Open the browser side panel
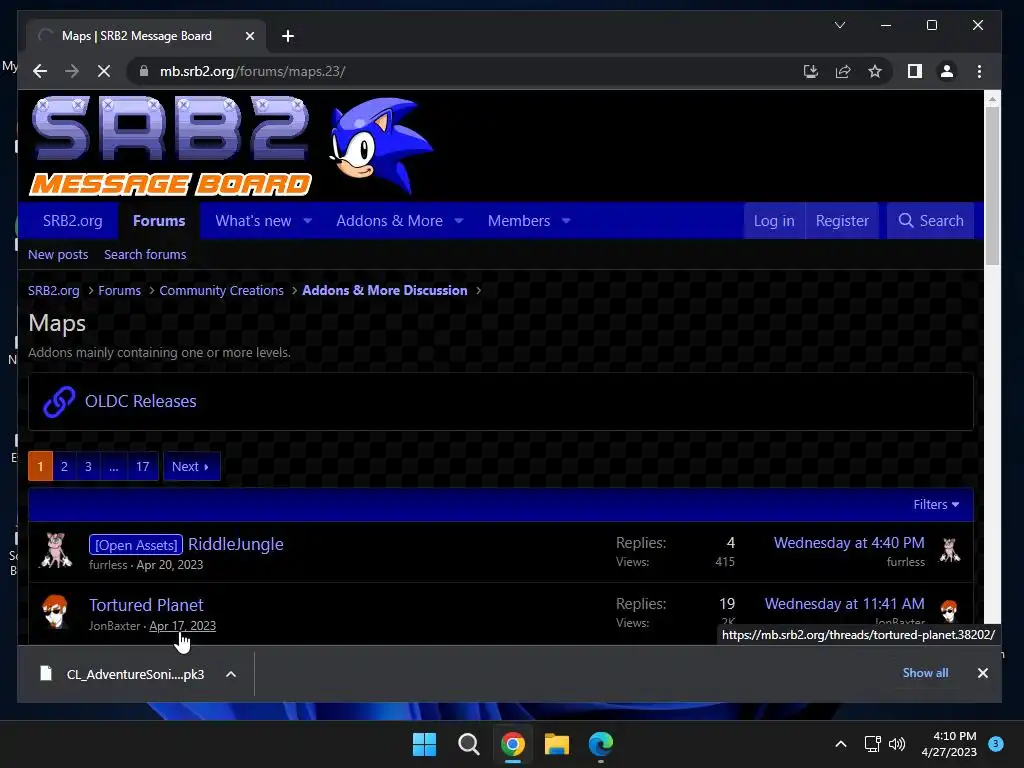1024x768 pixels. [915, 71]
